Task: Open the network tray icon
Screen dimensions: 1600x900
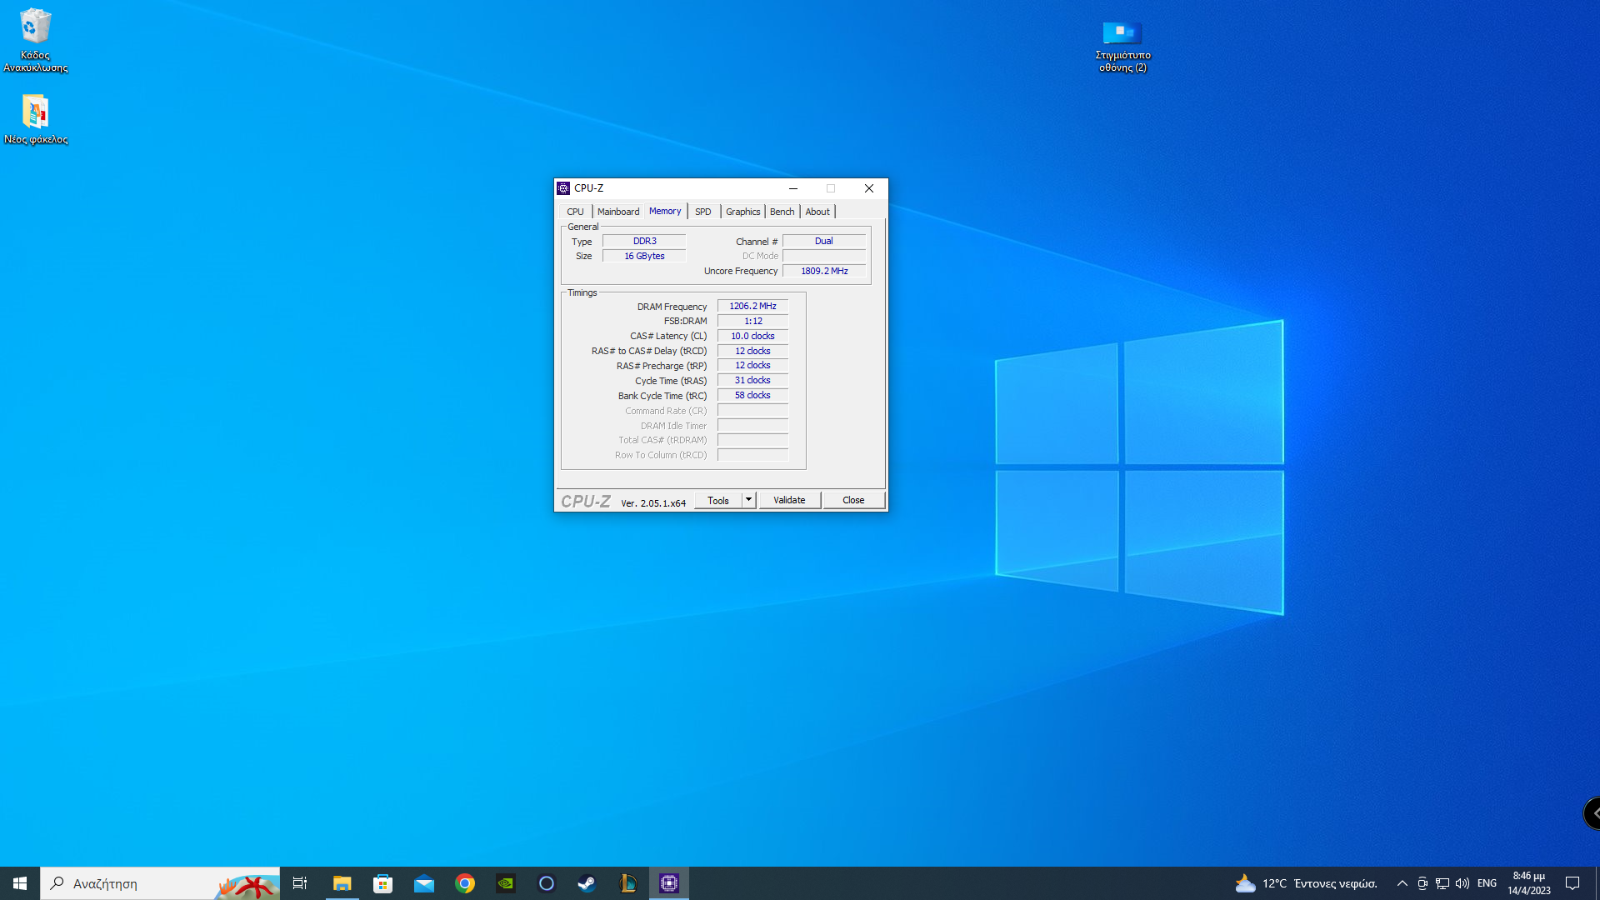Action: [1442, 883]
